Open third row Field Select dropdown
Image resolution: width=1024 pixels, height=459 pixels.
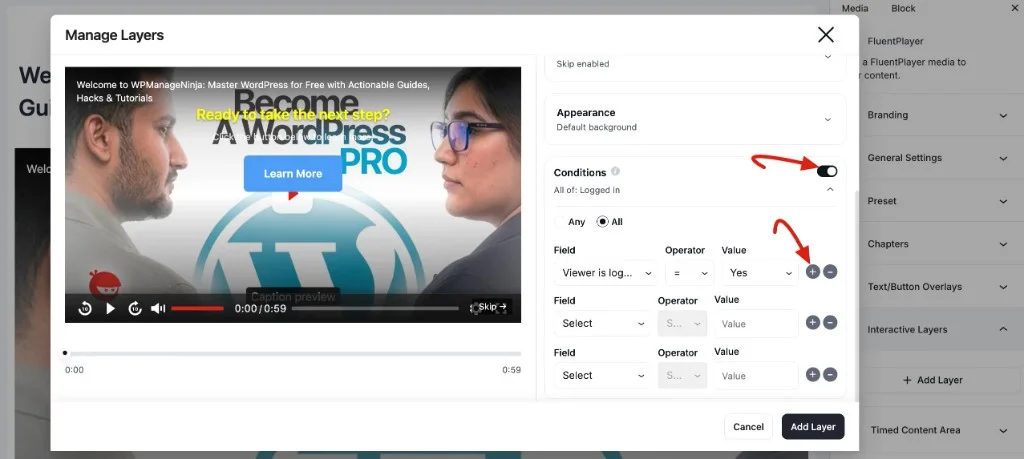pyautogui.click(x=601, y=375)
